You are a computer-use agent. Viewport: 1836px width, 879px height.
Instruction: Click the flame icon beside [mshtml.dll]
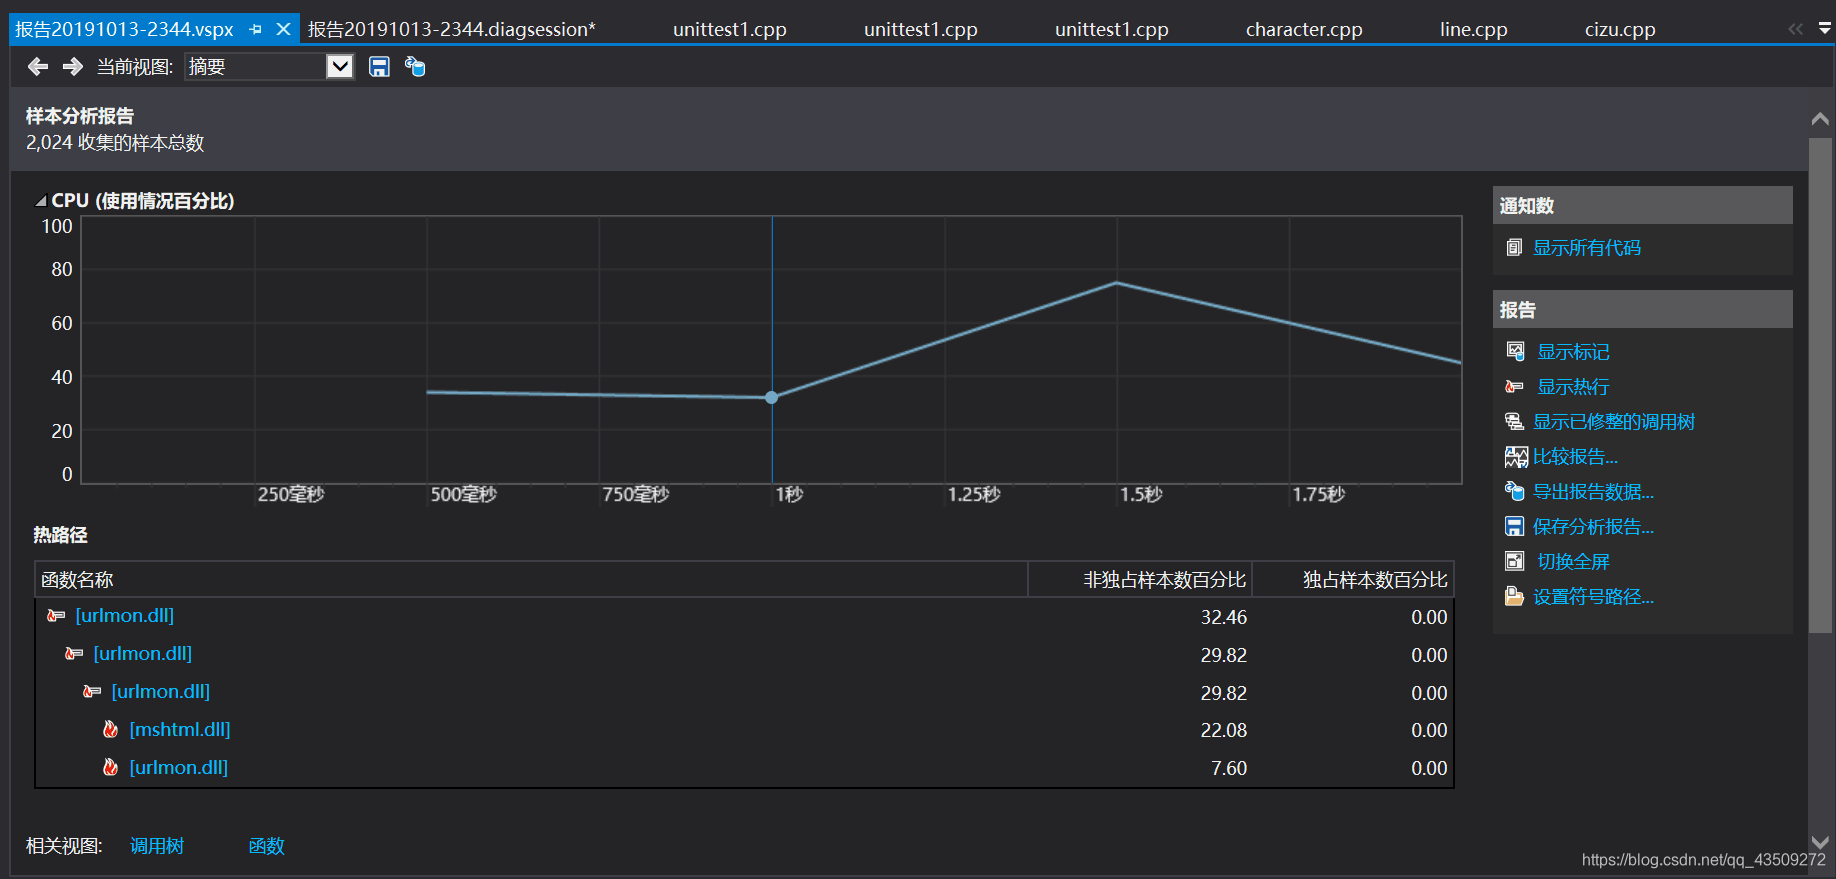coord(110,729)
